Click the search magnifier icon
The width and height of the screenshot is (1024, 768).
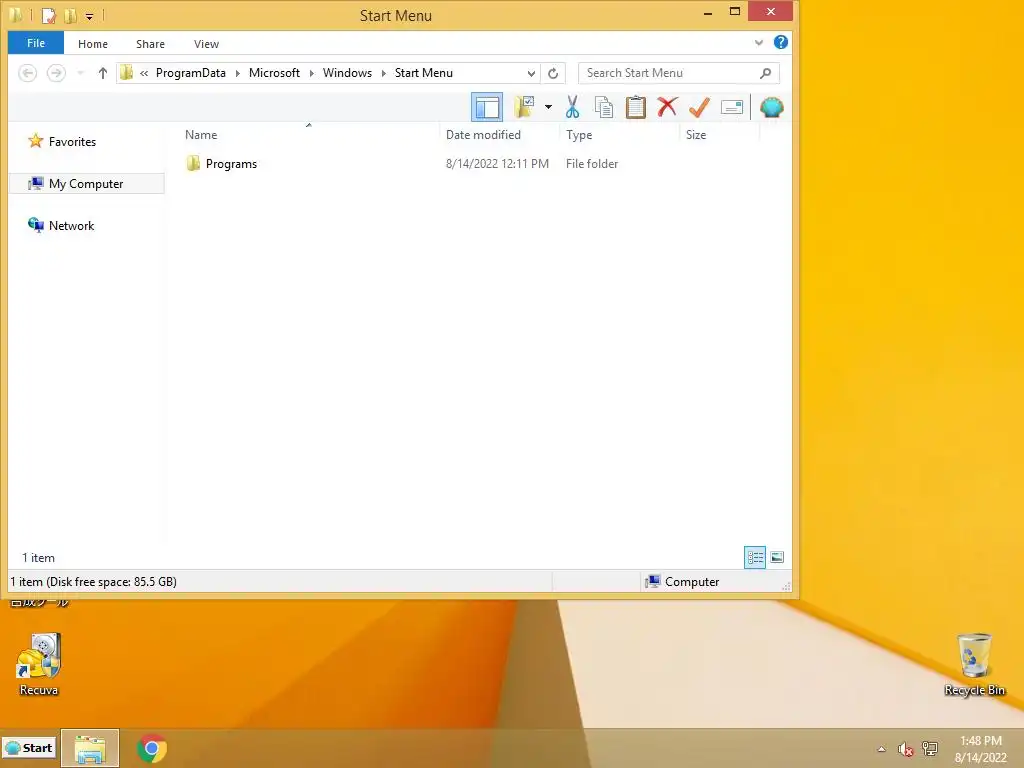765,73
